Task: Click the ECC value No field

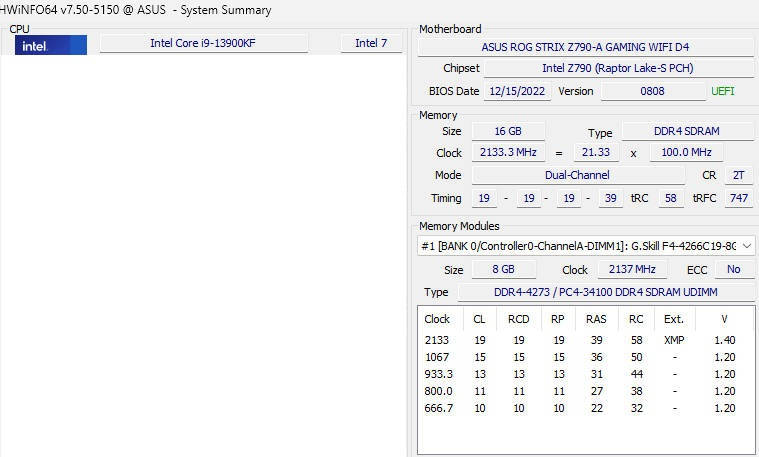Action: [734, 269]
